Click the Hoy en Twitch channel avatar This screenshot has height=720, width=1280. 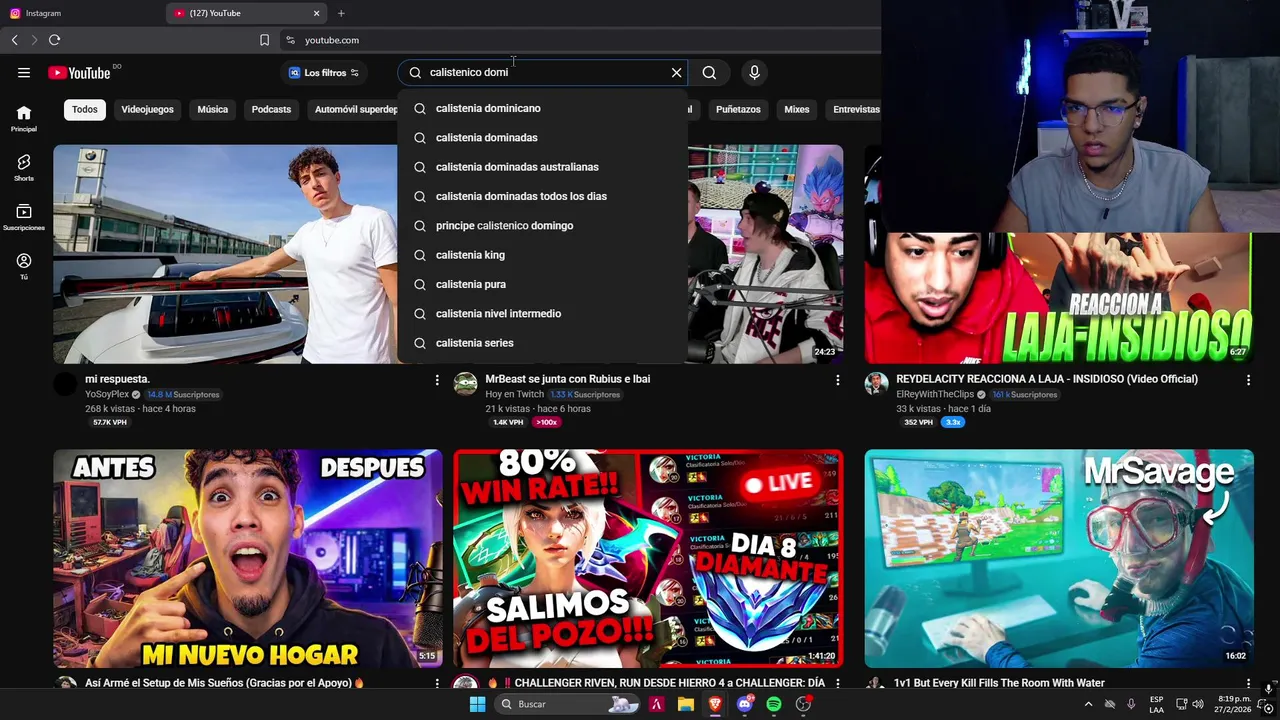(x=466, y=384)
